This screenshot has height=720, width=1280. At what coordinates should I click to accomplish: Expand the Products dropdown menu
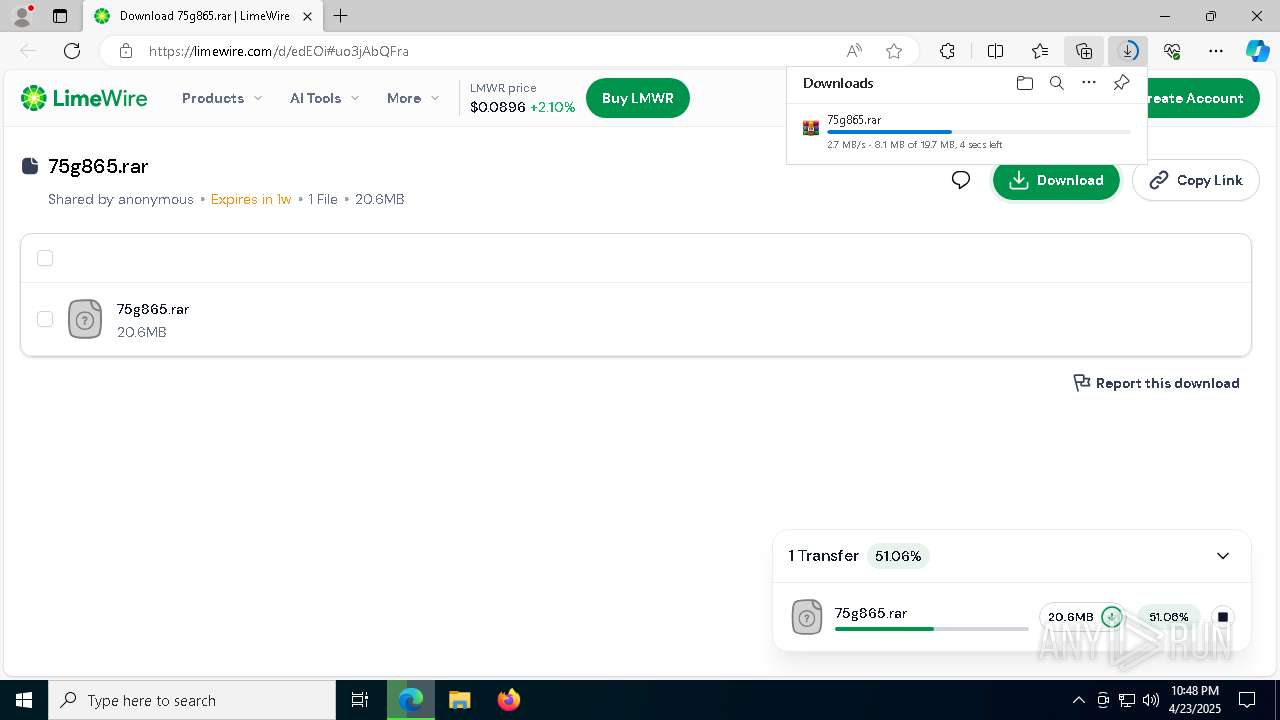[x=222, y=98]
